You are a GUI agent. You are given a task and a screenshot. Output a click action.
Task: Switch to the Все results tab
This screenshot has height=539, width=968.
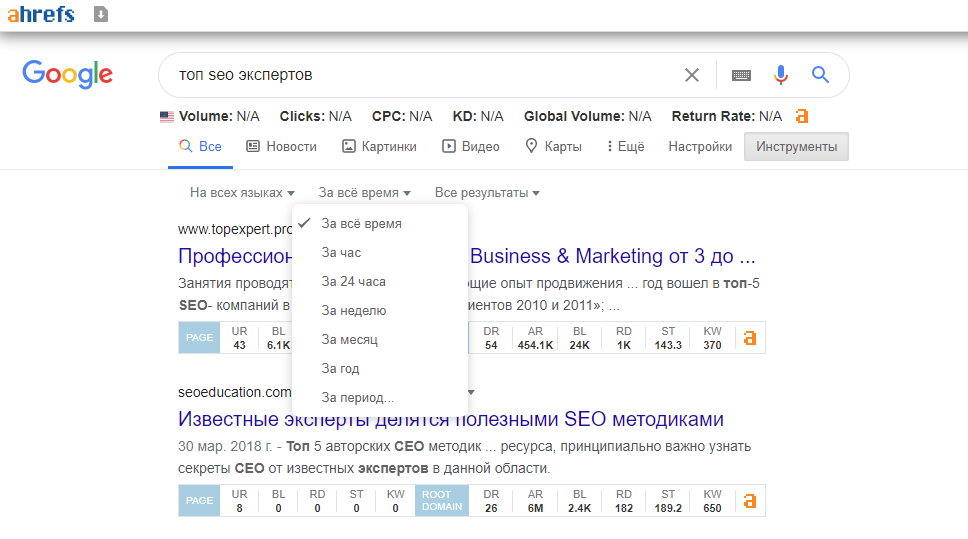click(200, 147)
